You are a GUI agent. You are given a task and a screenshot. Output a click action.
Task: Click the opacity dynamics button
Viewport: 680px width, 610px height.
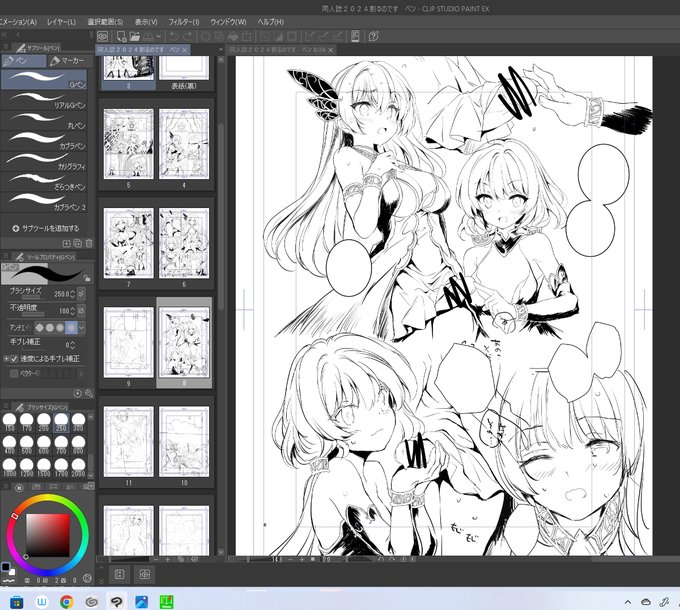point(81,310)
